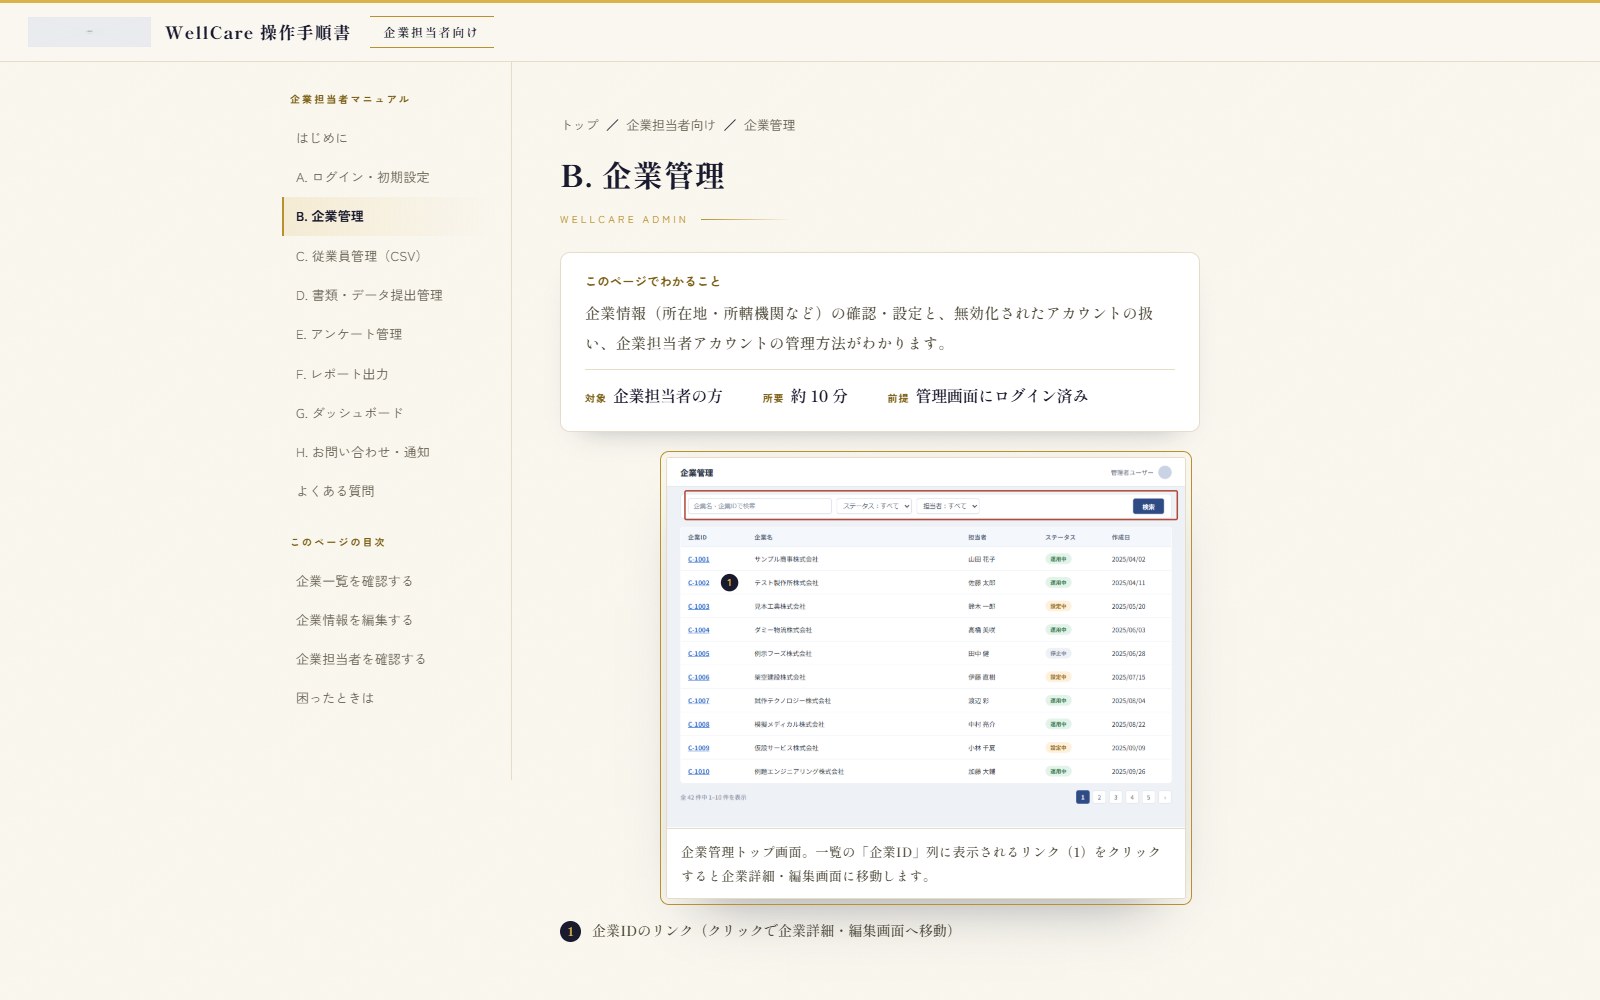Open company link C-1003
This screenshot has height=1000, width=1600.
[699, 607]
